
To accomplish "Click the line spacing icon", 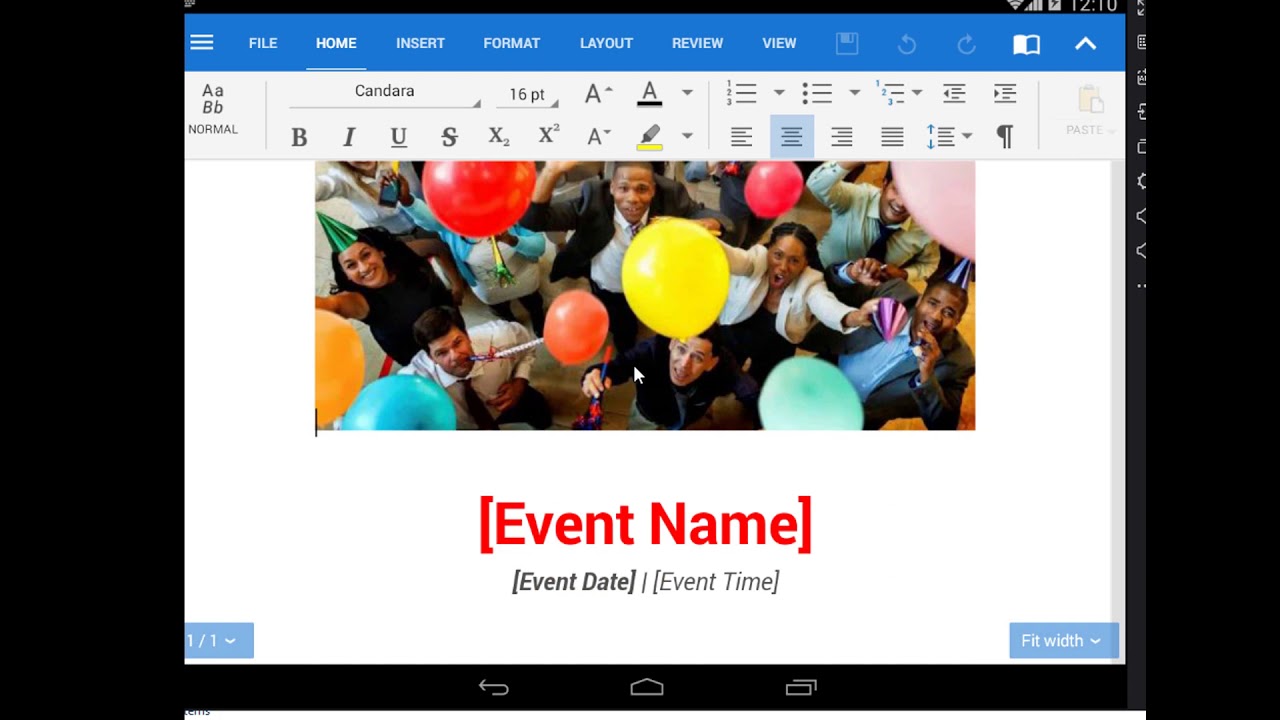I will 940,137.
